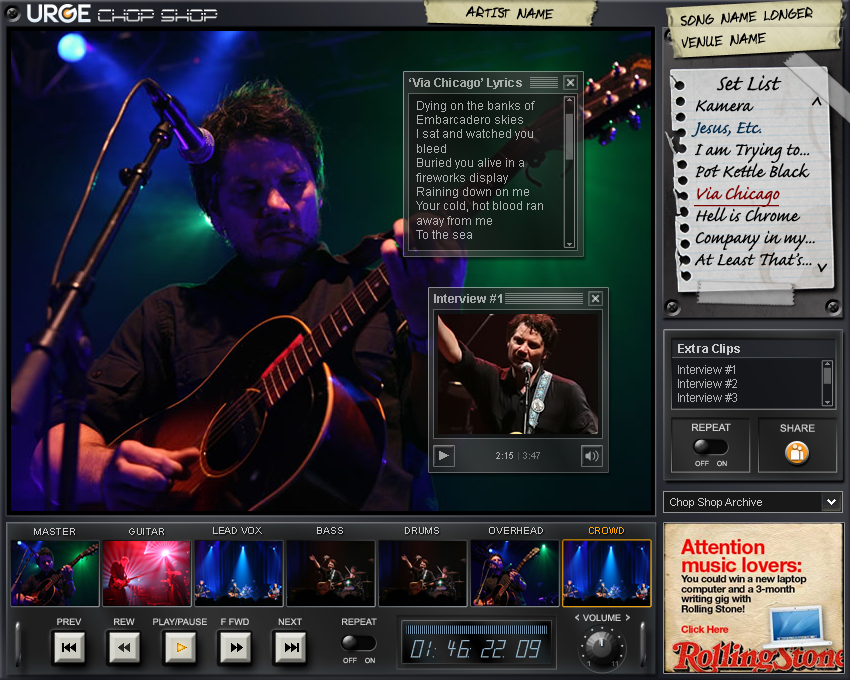
Task: Click the orange SHARE icon
Action: 797,453
